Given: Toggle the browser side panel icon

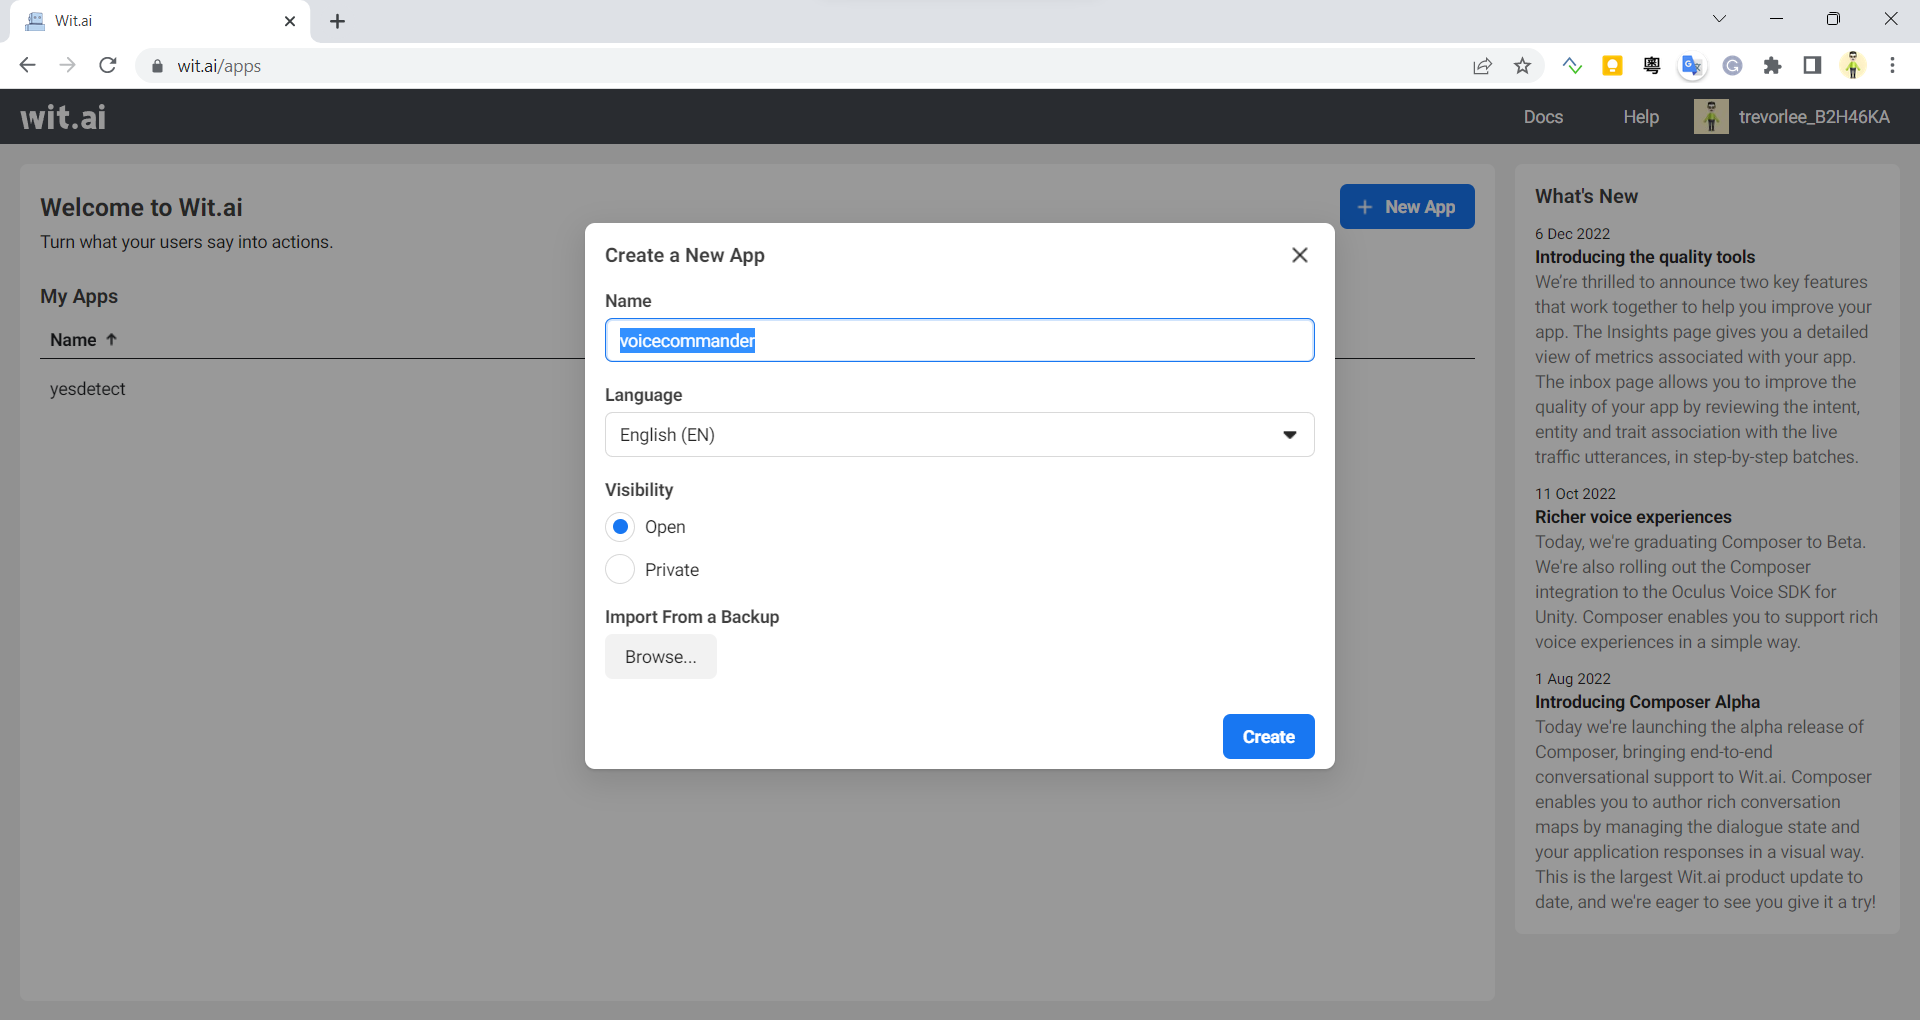Looking at the screenshot, I should pyautogui.click(x=1812, y=66).
